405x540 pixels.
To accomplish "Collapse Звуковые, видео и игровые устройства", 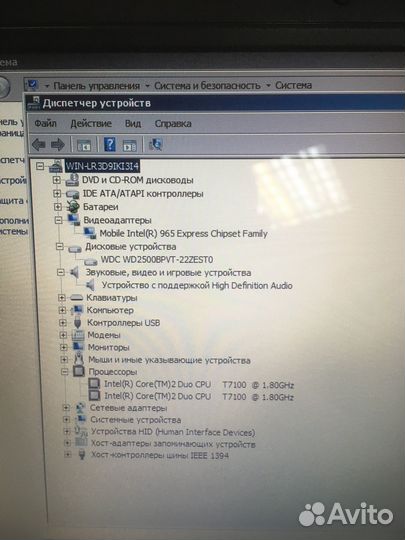I will pyautogui.click(x=61, y=272).
